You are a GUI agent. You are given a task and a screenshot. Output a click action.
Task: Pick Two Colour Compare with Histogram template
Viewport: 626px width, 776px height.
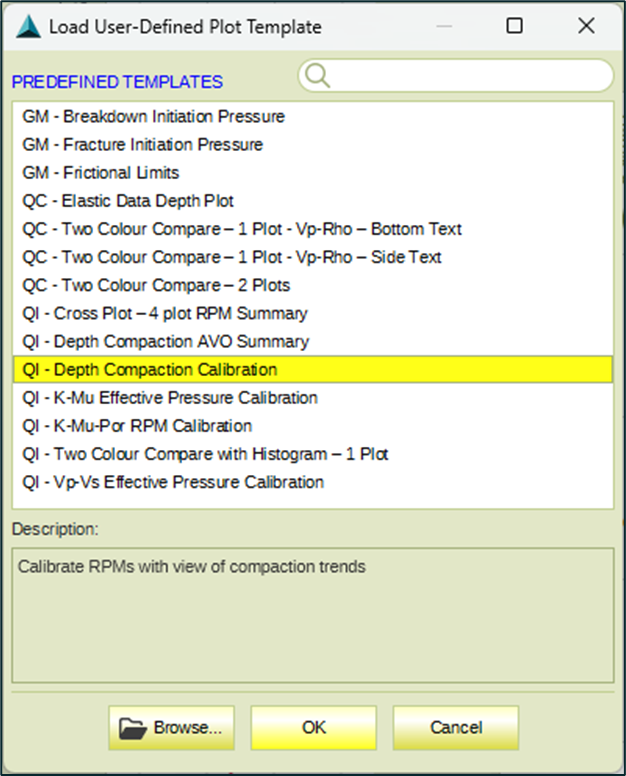click(313, 454)
